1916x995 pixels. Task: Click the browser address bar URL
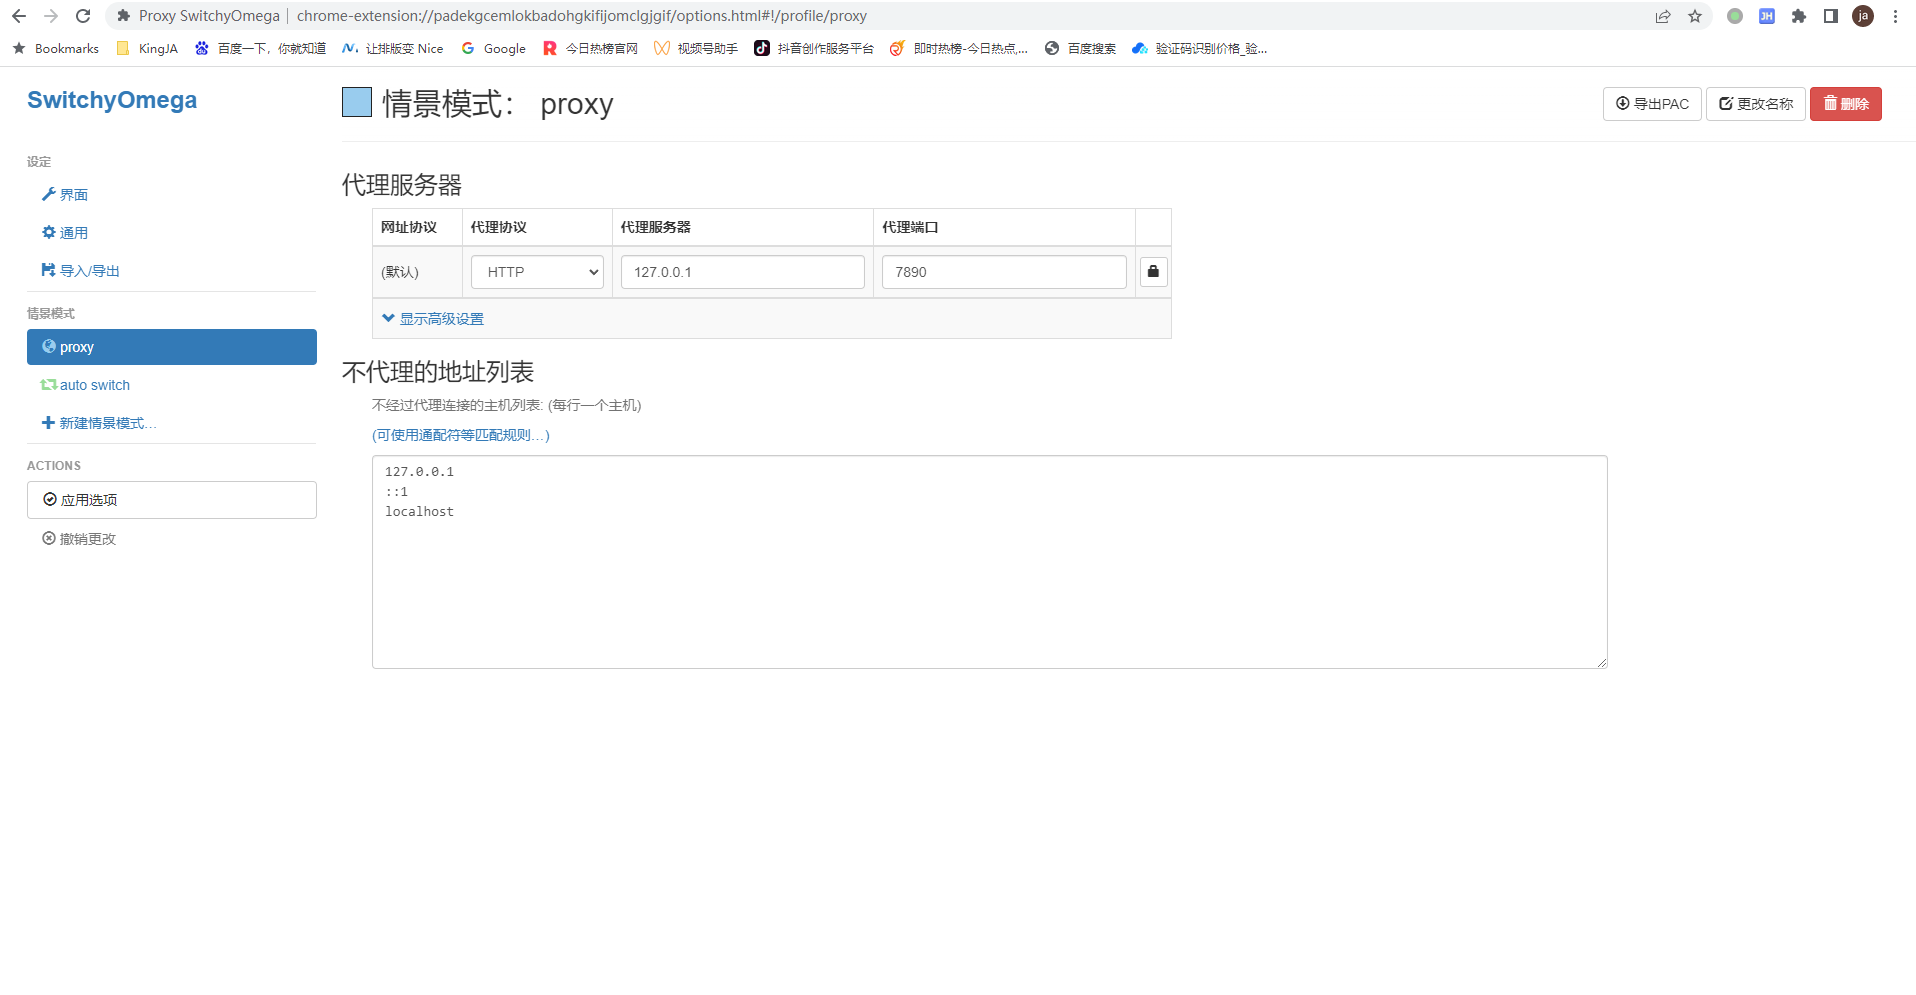click(582, 16)
